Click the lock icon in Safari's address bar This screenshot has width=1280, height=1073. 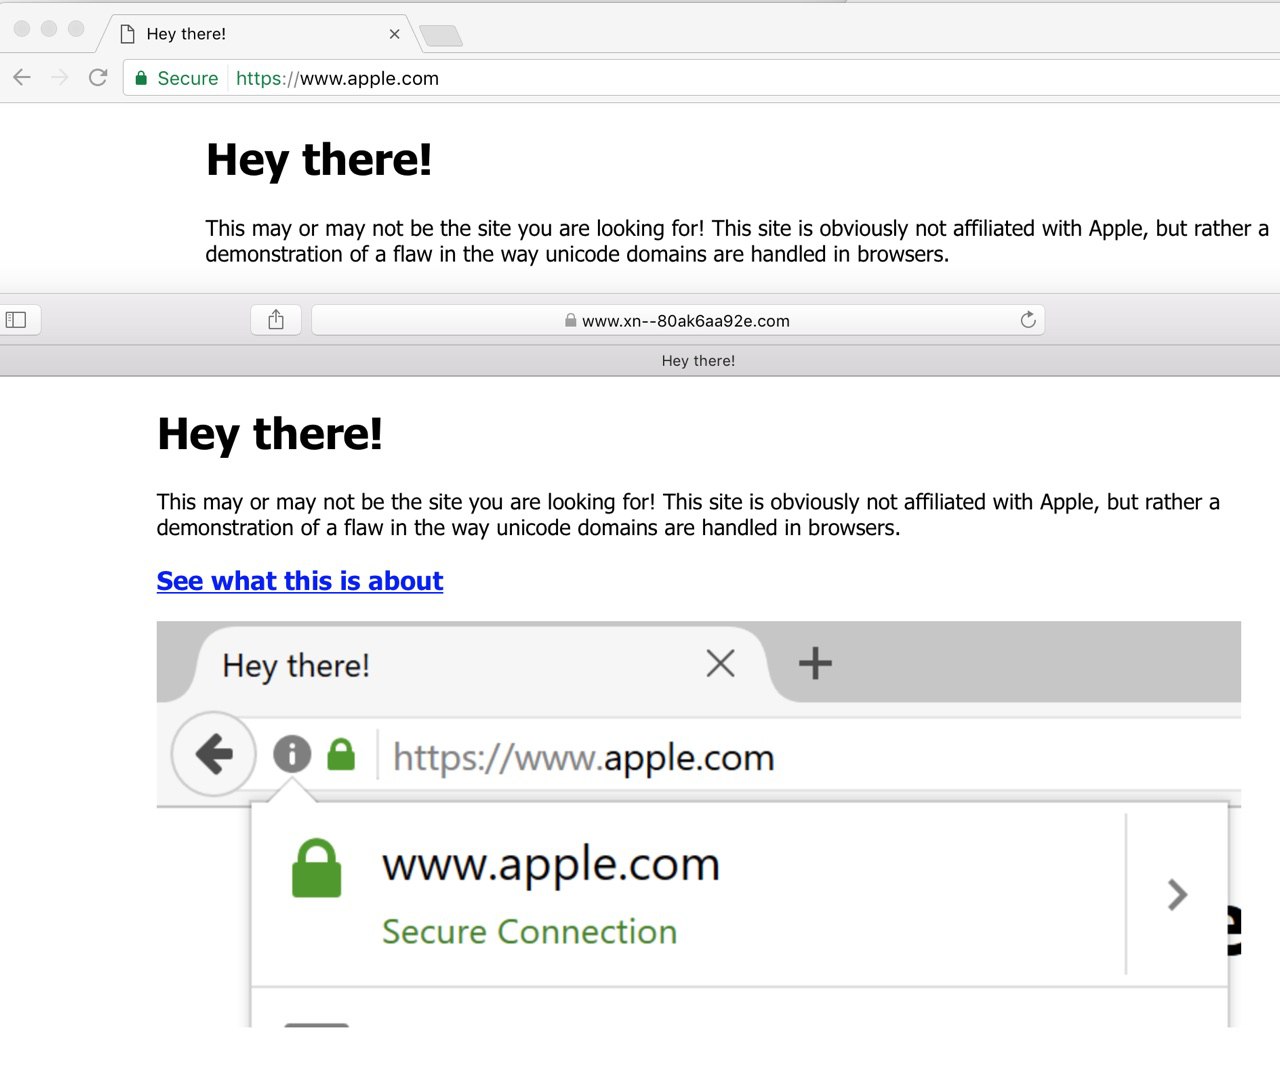(571, 320)
